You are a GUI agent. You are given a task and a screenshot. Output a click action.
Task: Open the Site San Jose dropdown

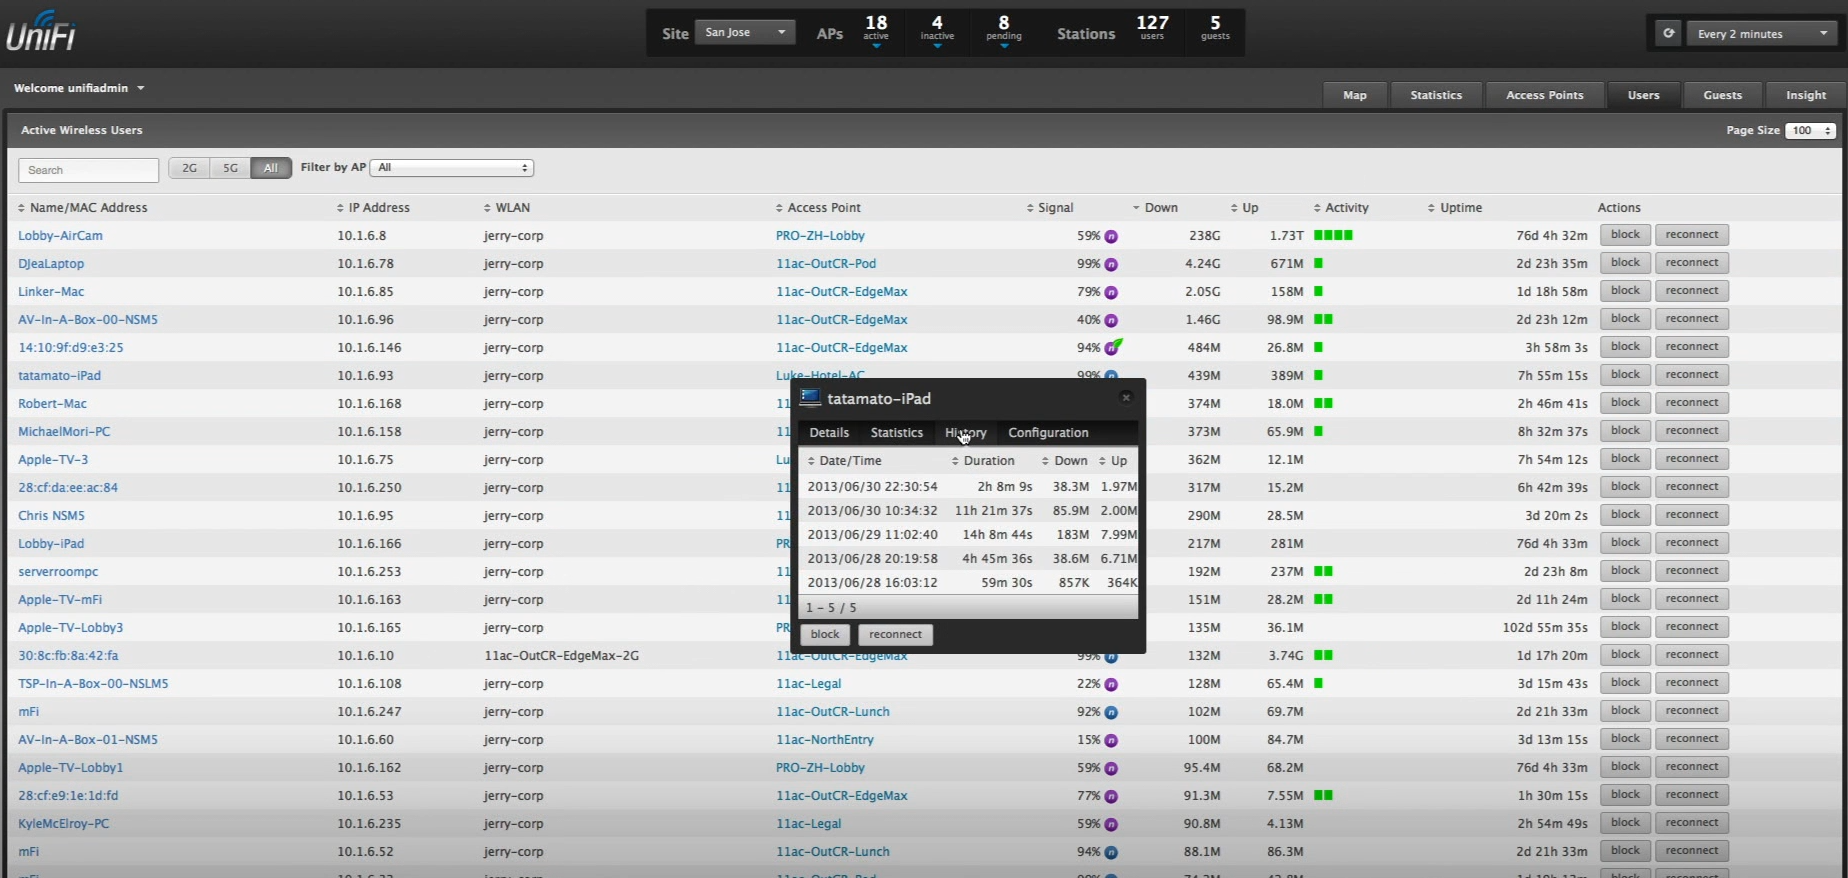point(745,33)
